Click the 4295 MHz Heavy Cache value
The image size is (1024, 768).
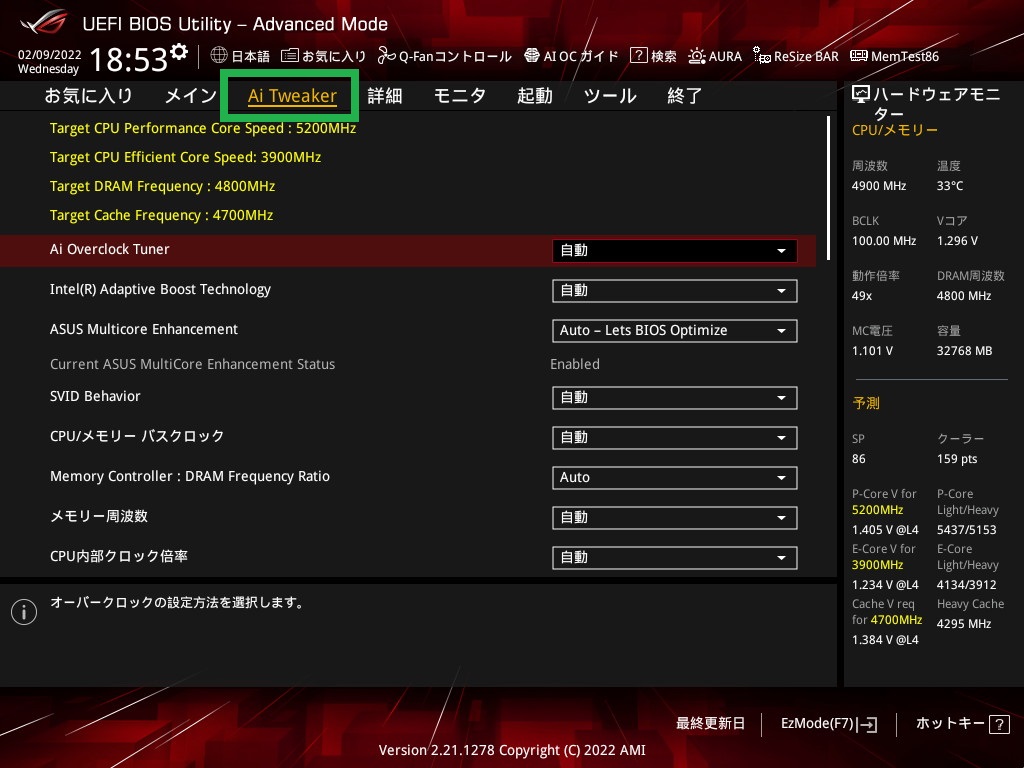coord(964,624)
